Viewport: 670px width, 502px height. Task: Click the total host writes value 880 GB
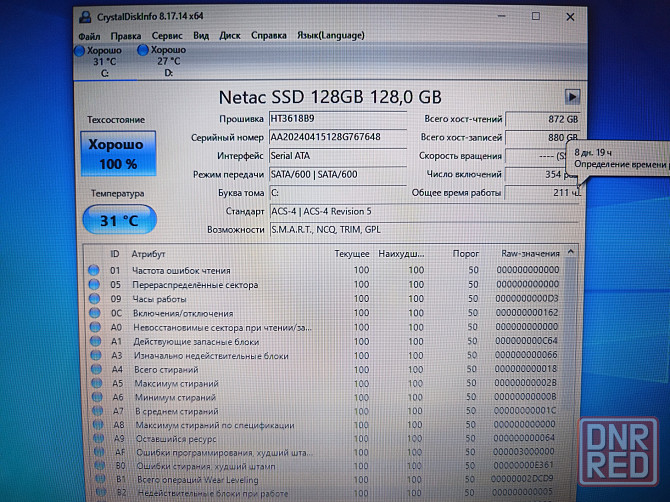click(x=543, y=138)
